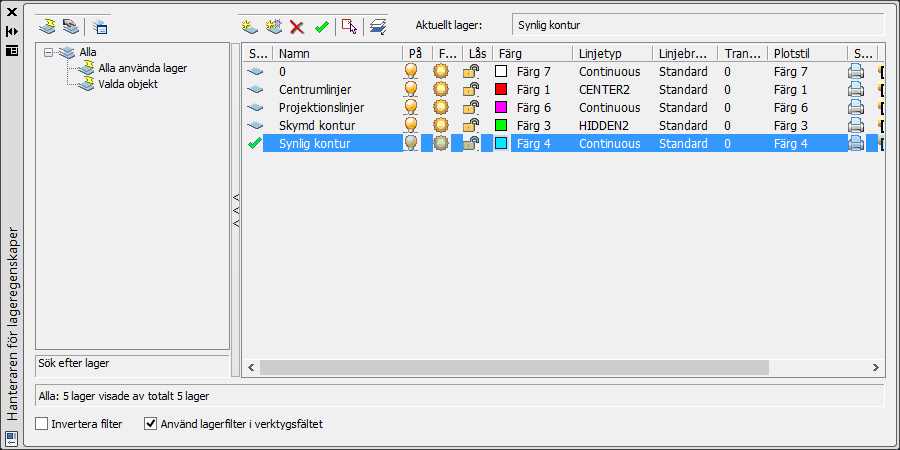Collapse the Alla tree node
Image resolution: width=900 pixels, height=450 pixels.
coord(48,52)
